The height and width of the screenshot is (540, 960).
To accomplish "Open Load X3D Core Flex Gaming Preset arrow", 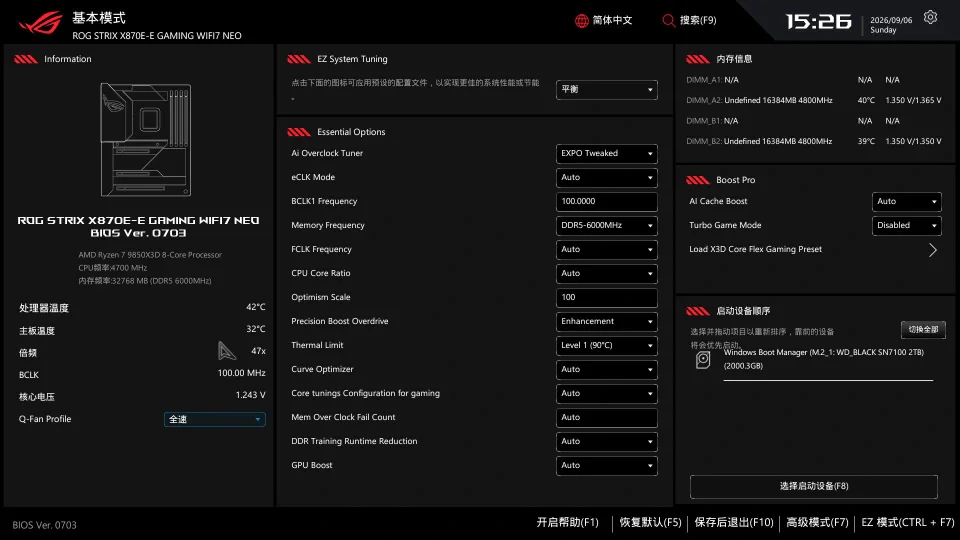I will point(932,250).
